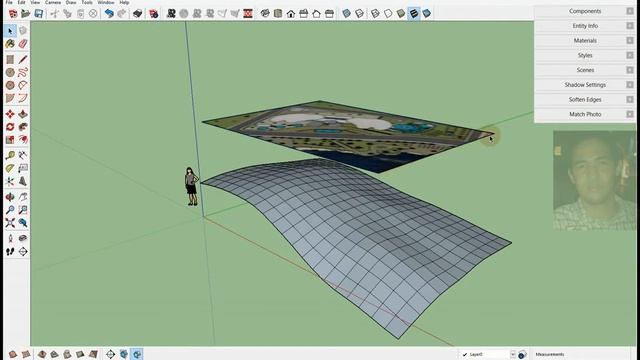
Task: Open the Tools menu
Action: [87, 2]
